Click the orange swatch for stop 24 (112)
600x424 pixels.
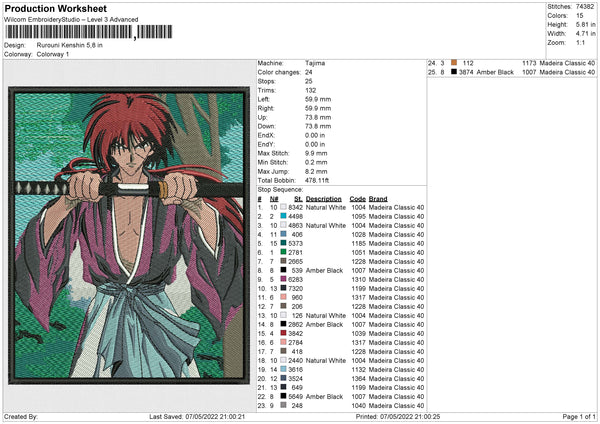coord(454,63)
